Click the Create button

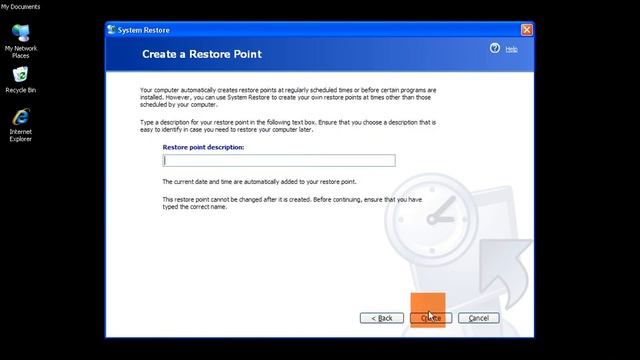click(431, 318)
